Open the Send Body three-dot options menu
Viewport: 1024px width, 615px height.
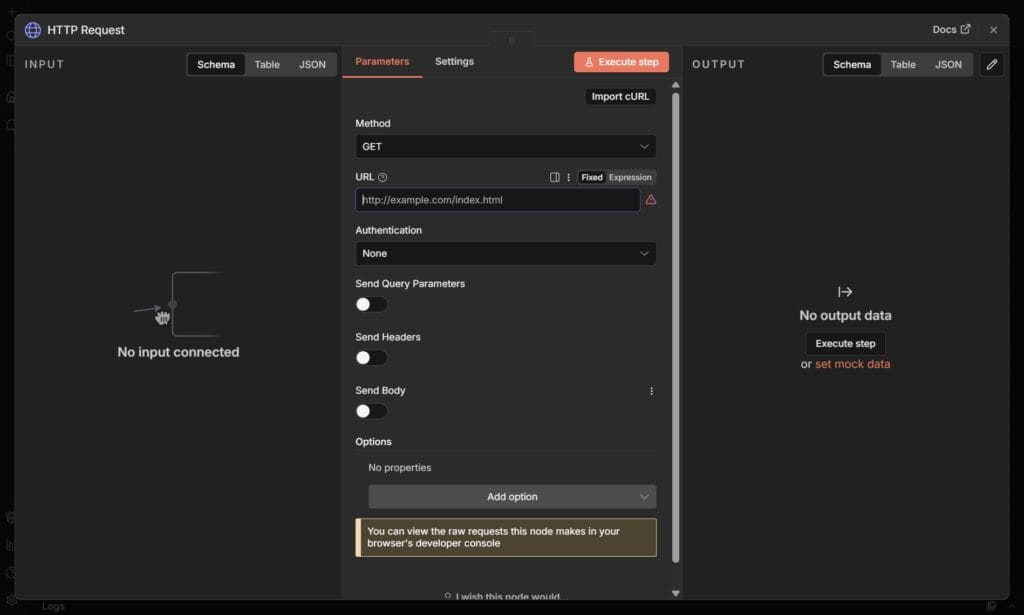[651, 391]
